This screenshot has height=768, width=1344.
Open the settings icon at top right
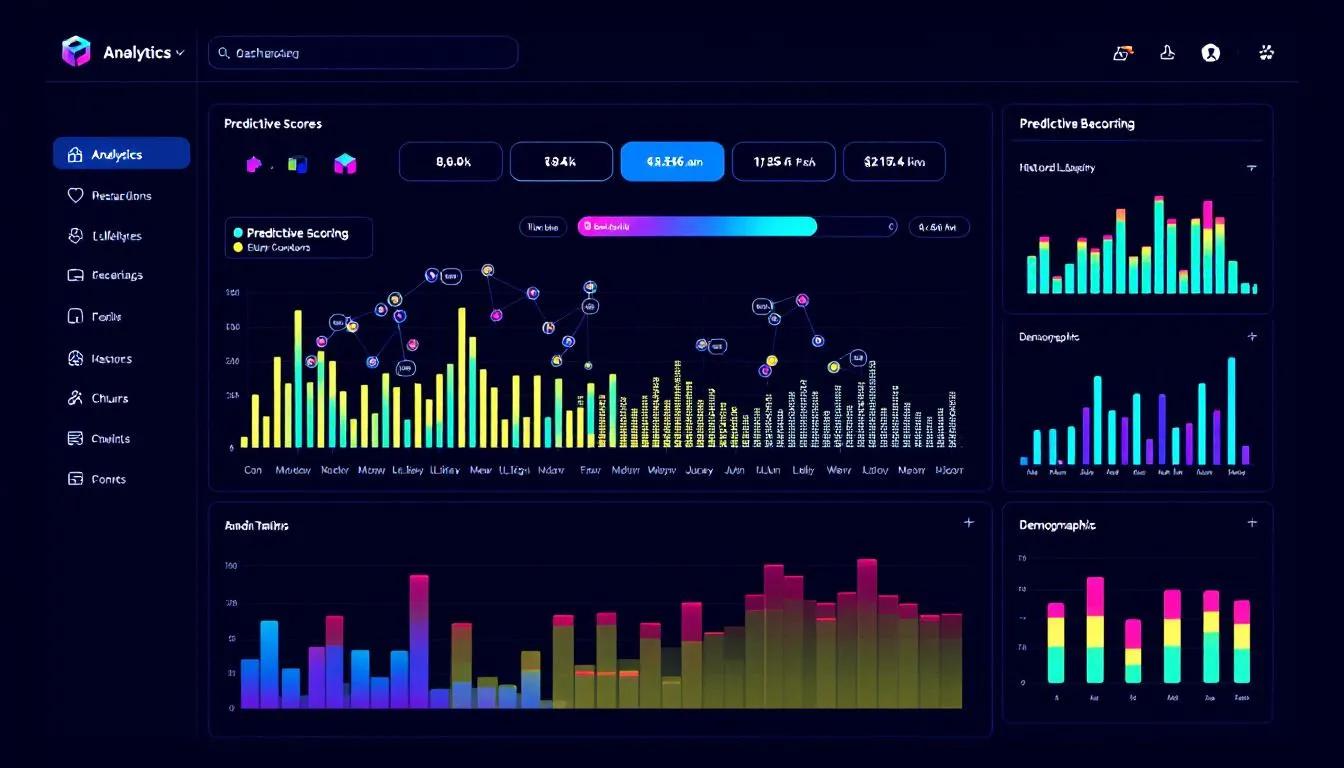(1266, 52)
